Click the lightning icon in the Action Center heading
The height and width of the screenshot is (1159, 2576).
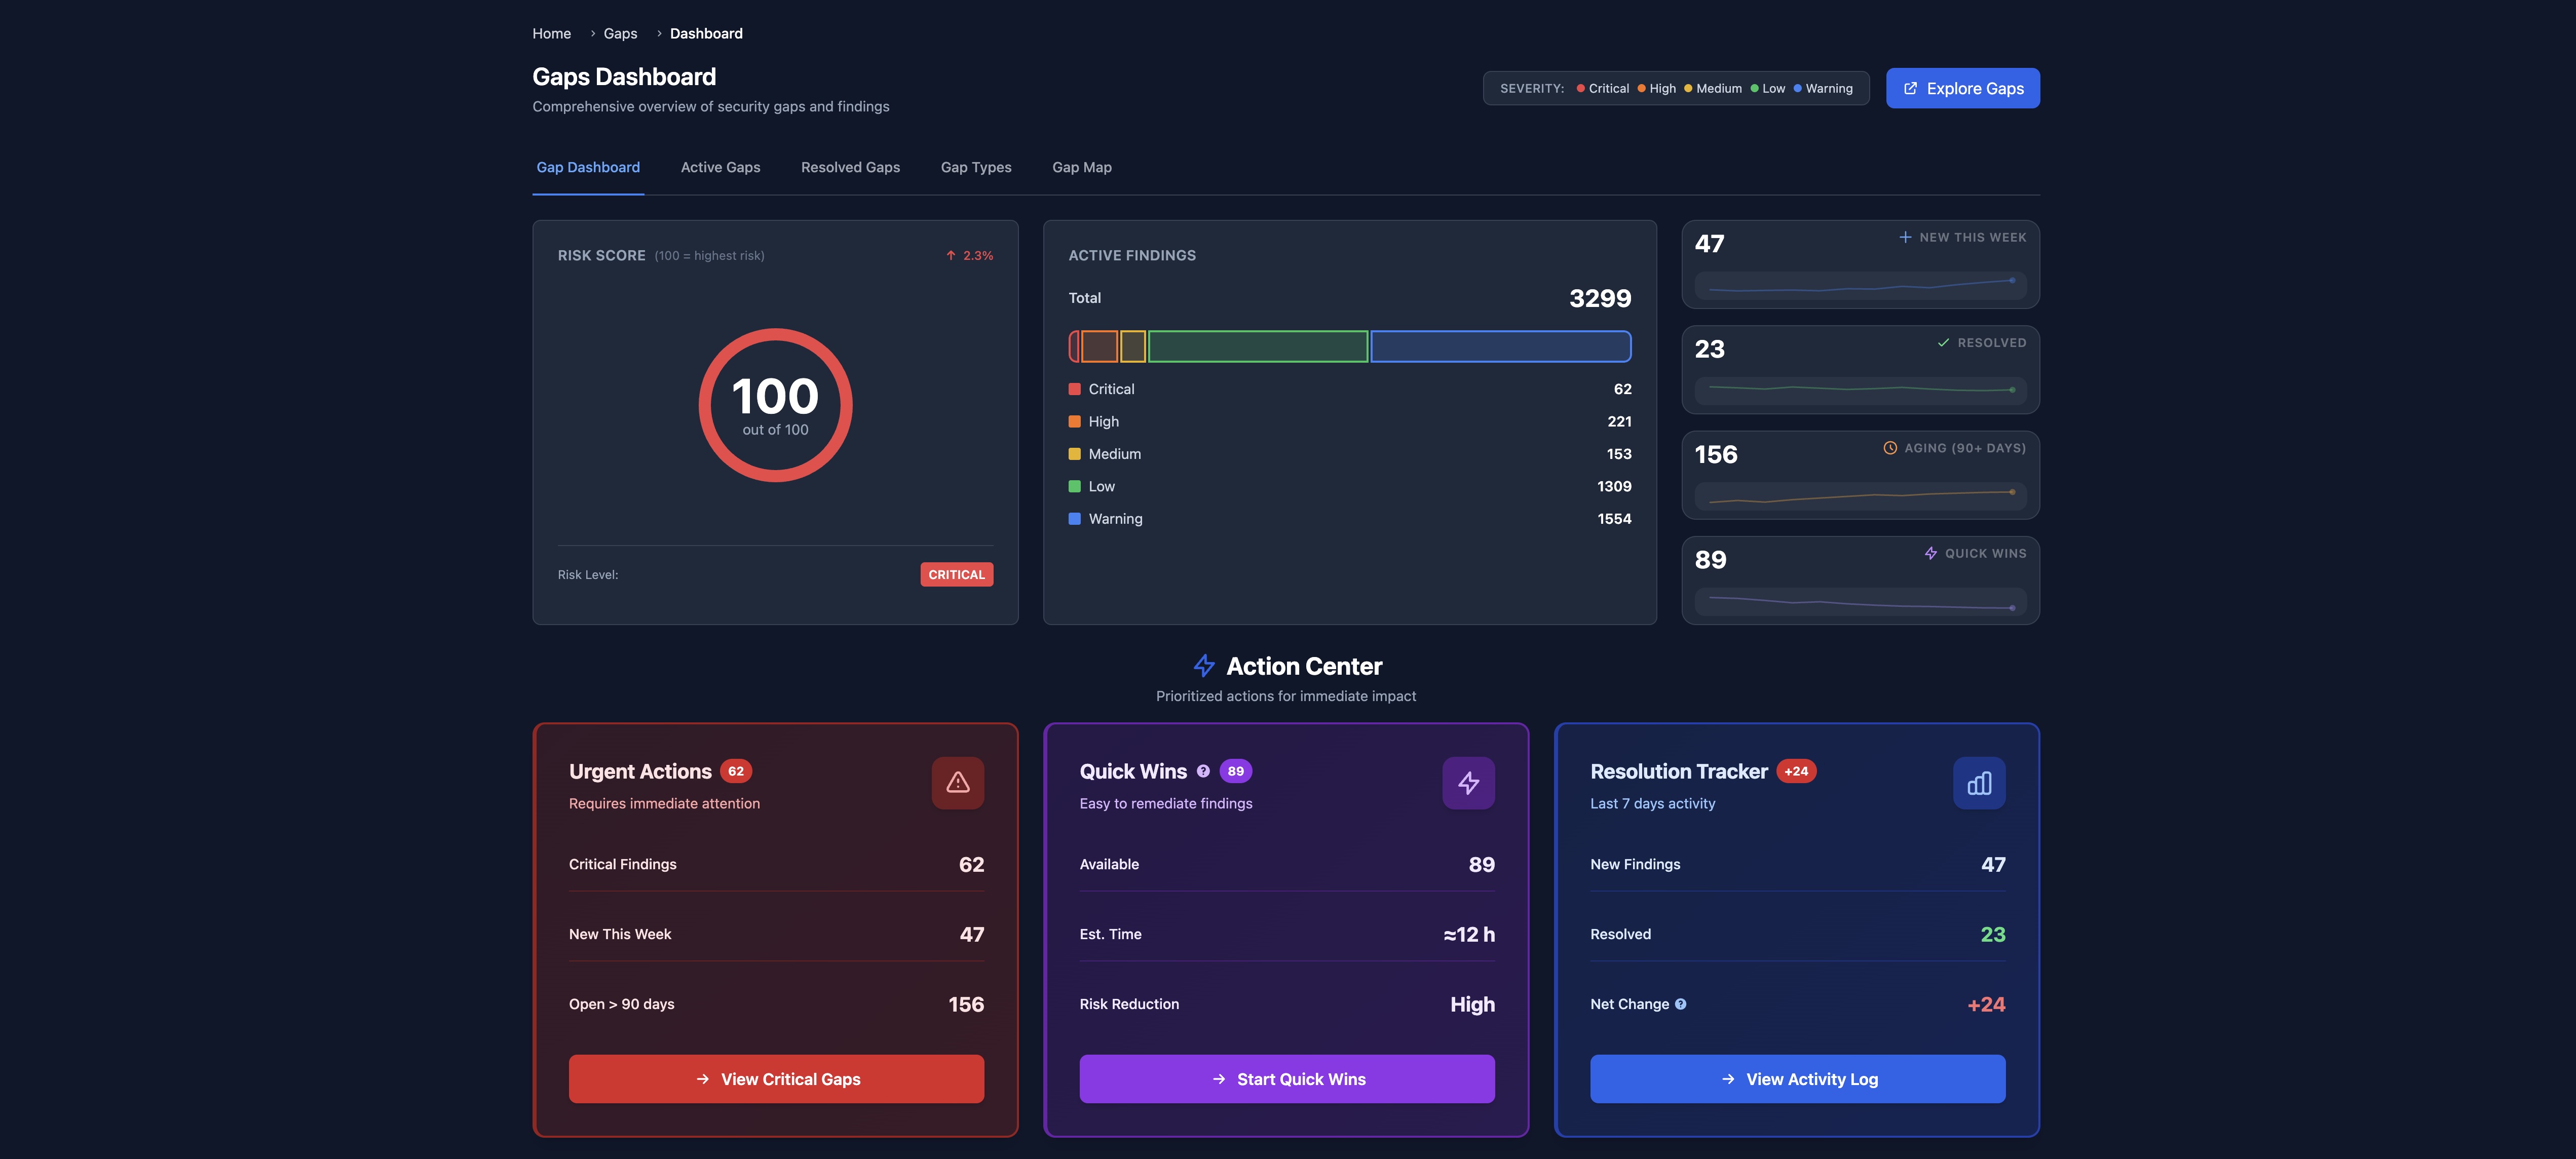pos(1203,665)
